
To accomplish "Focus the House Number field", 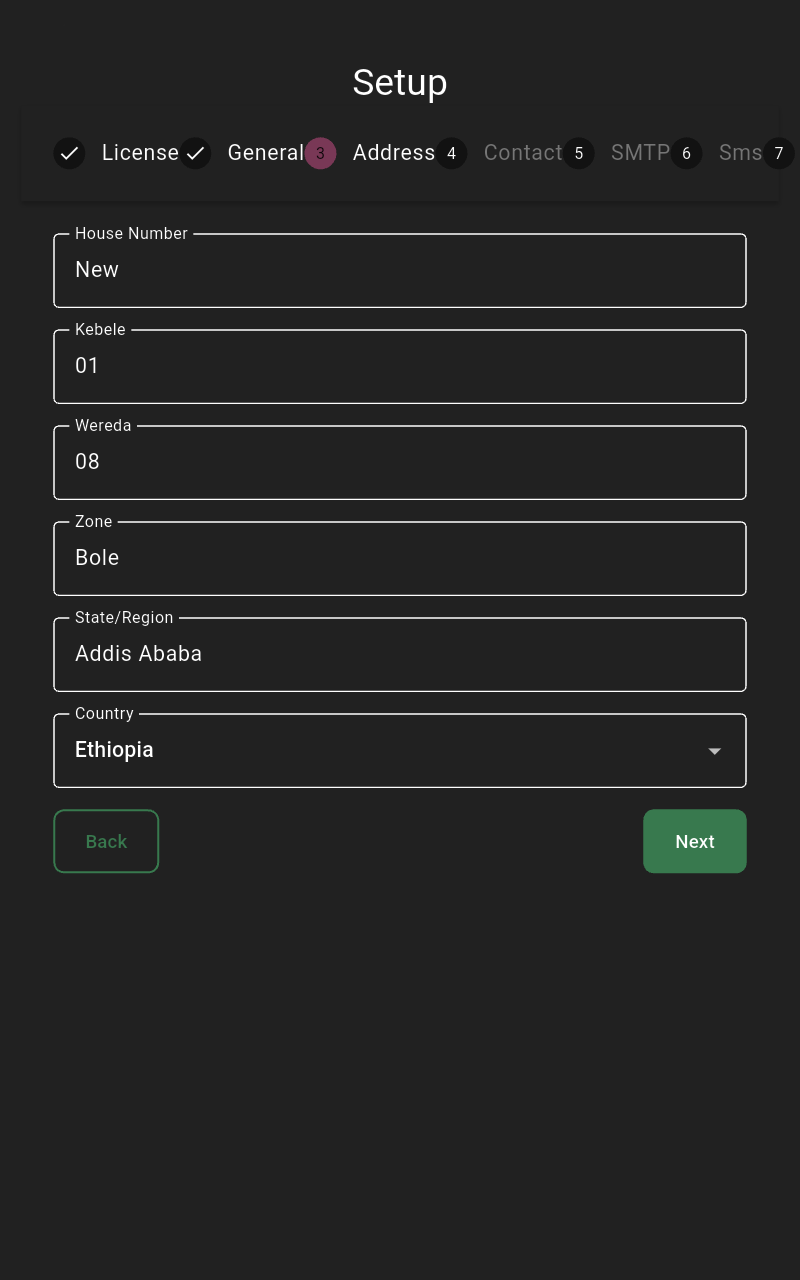I will click(400, 270).
